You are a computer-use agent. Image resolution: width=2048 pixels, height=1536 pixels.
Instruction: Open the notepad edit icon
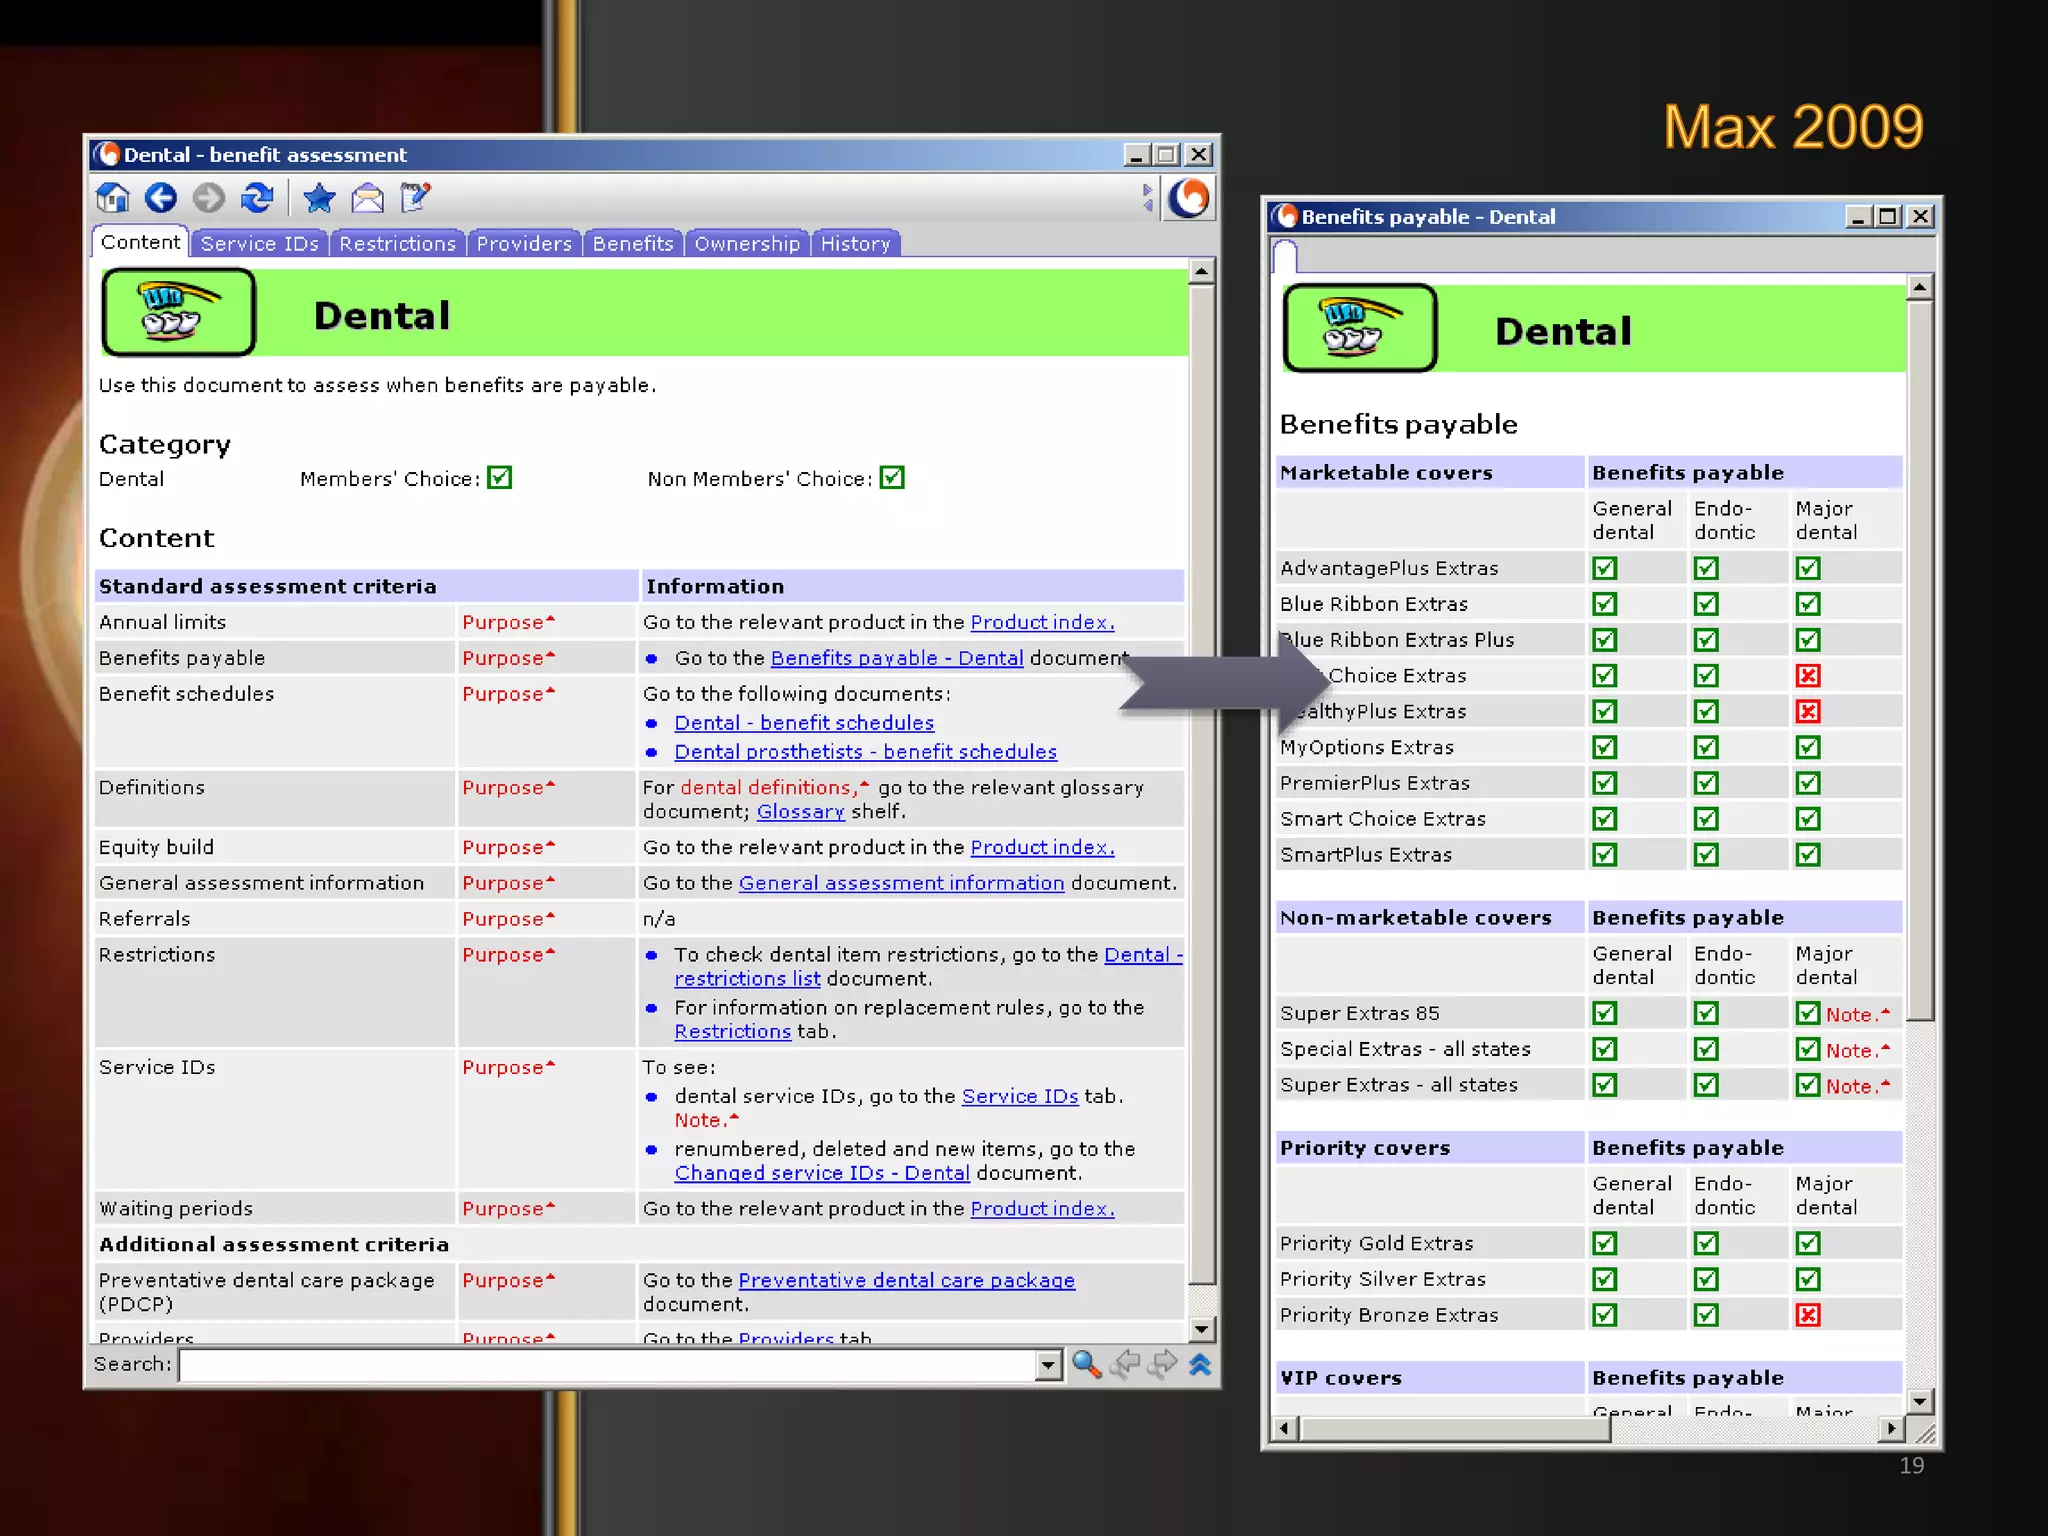(415, 198)
